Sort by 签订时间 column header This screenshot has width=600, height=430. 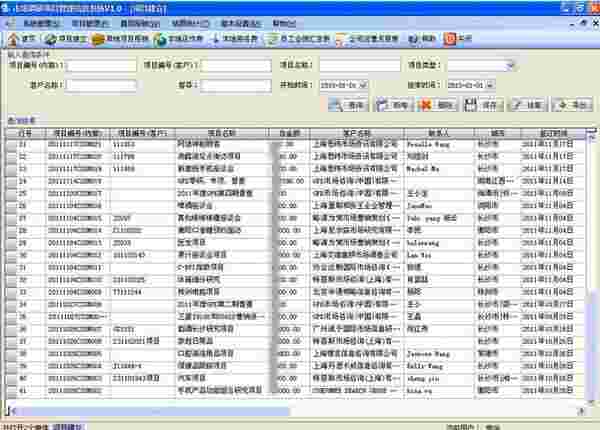553,133
